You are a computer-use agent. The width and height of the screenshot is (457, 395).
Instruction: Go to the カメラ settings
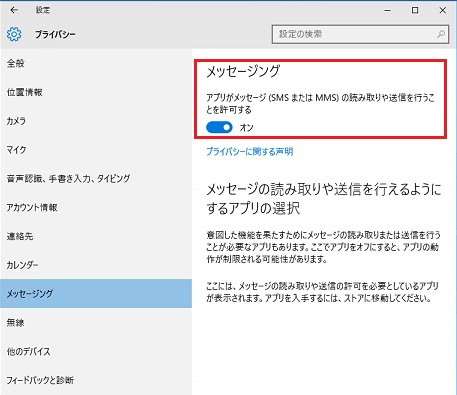pos(96,121)
